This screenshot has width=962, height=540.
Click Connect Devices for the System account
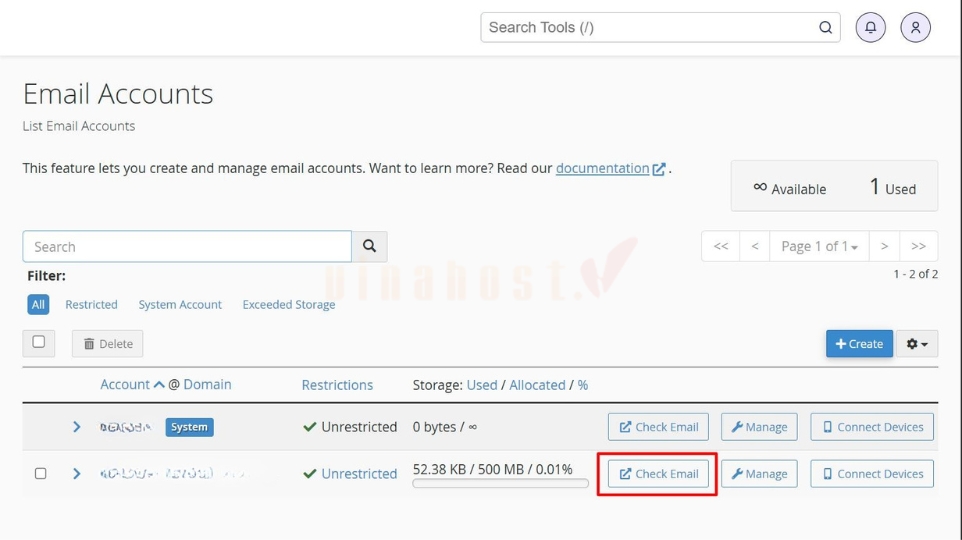click(x=872, y=426)
